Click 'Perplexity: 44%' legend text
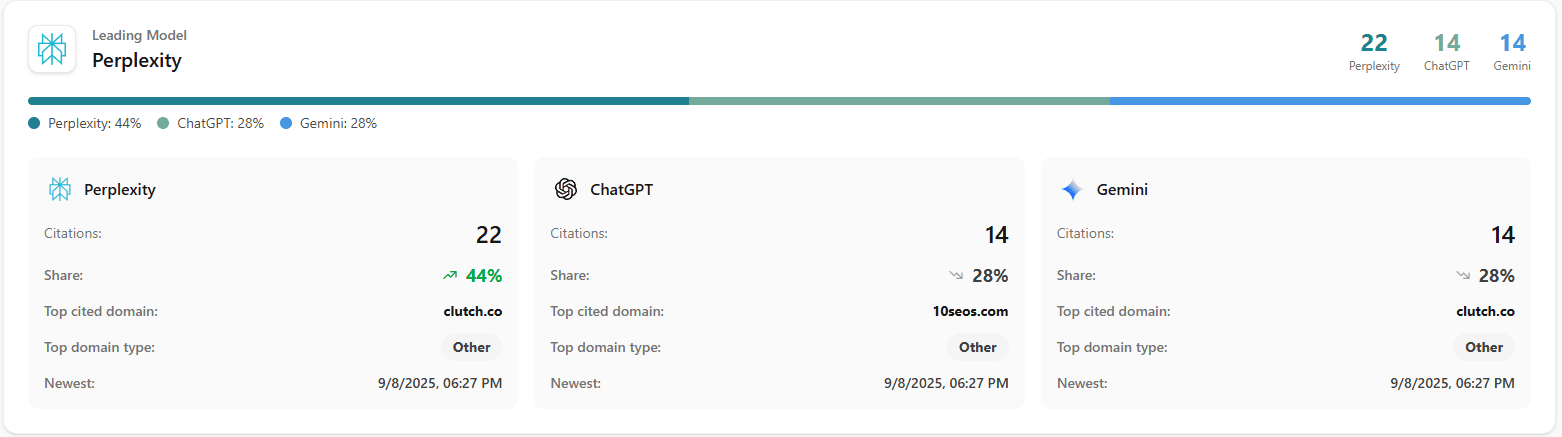The height and width of the screenshot is (437, 1562). pyautogui.click(x=95, y=124)
